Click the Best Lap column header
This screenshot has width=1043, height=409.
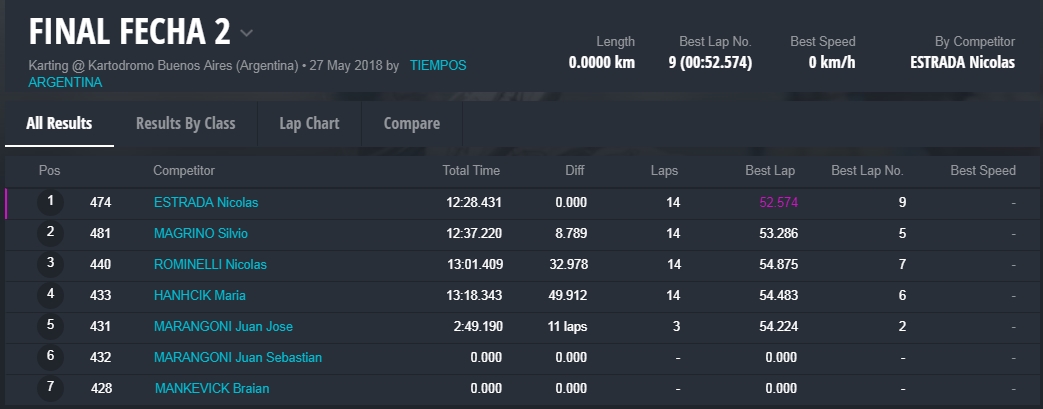[770, 171]
